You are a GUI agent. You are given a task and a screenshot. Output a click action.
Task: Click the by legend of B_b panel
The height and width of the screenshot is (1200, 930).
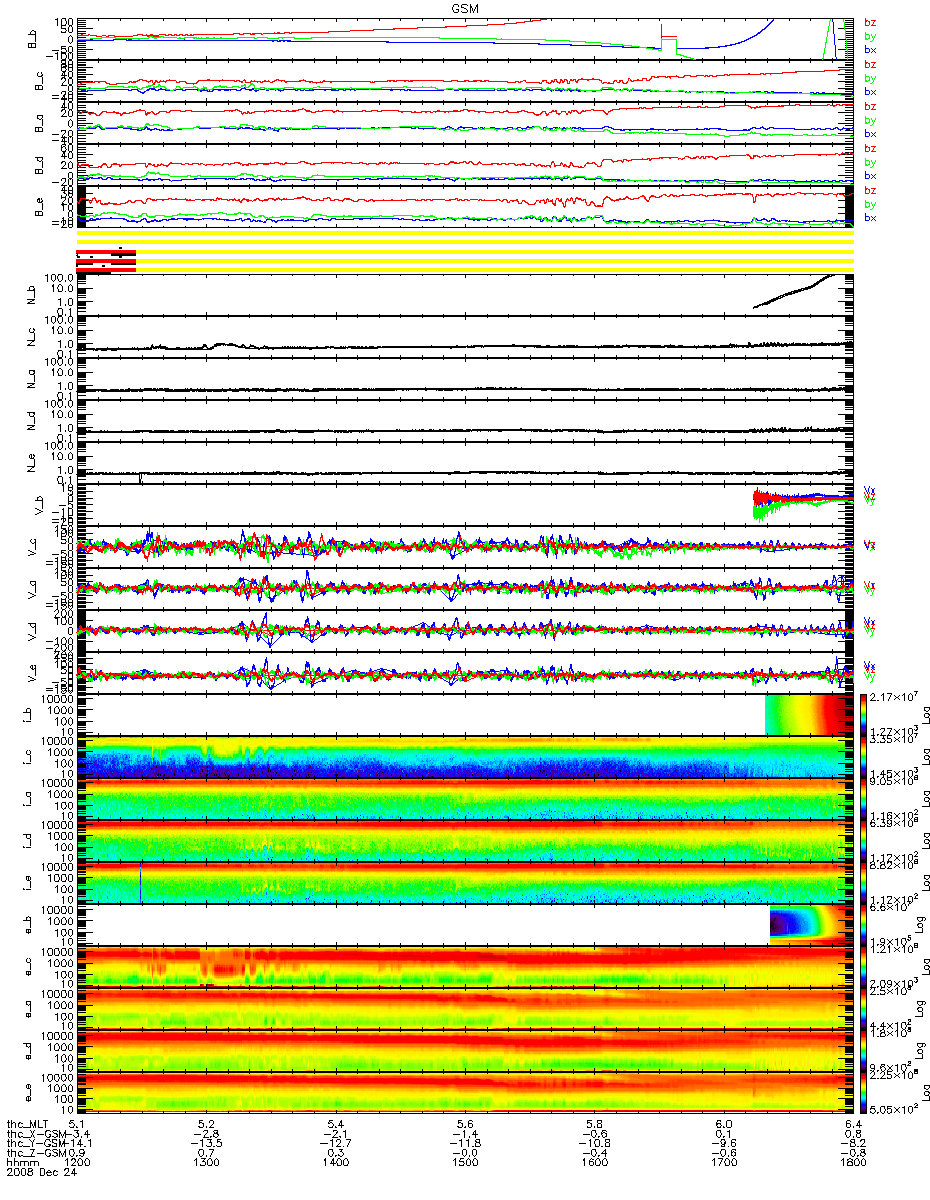[x=870, y=36]
